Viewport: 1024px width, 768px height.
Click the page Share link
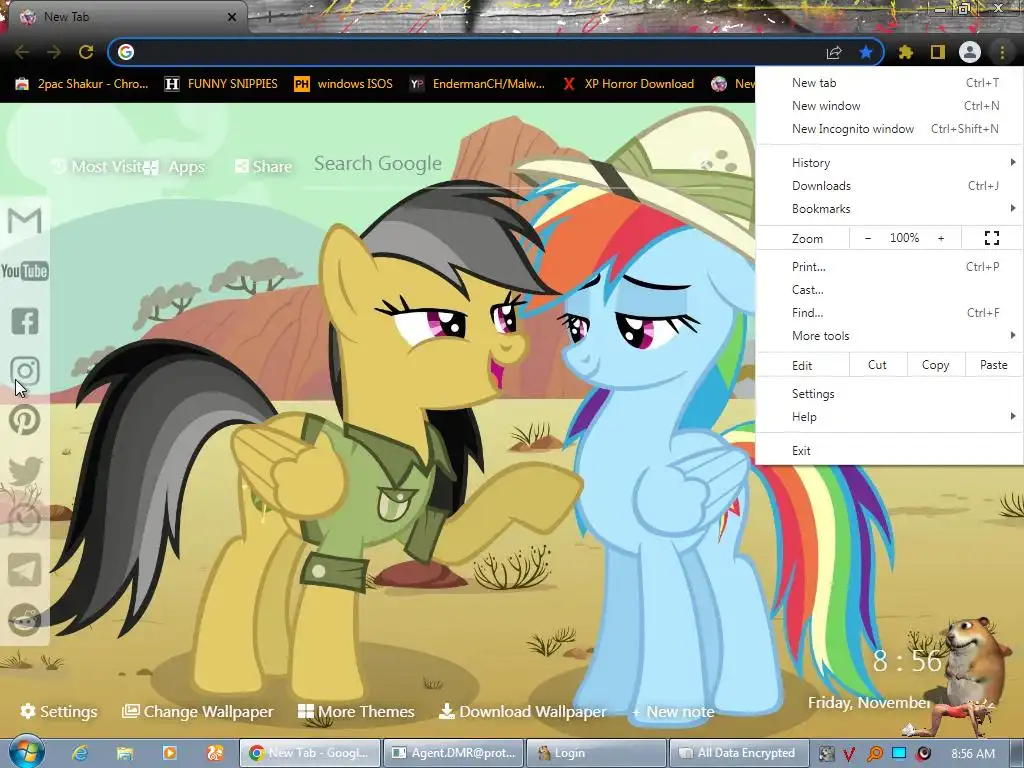(x=264, y=167)
